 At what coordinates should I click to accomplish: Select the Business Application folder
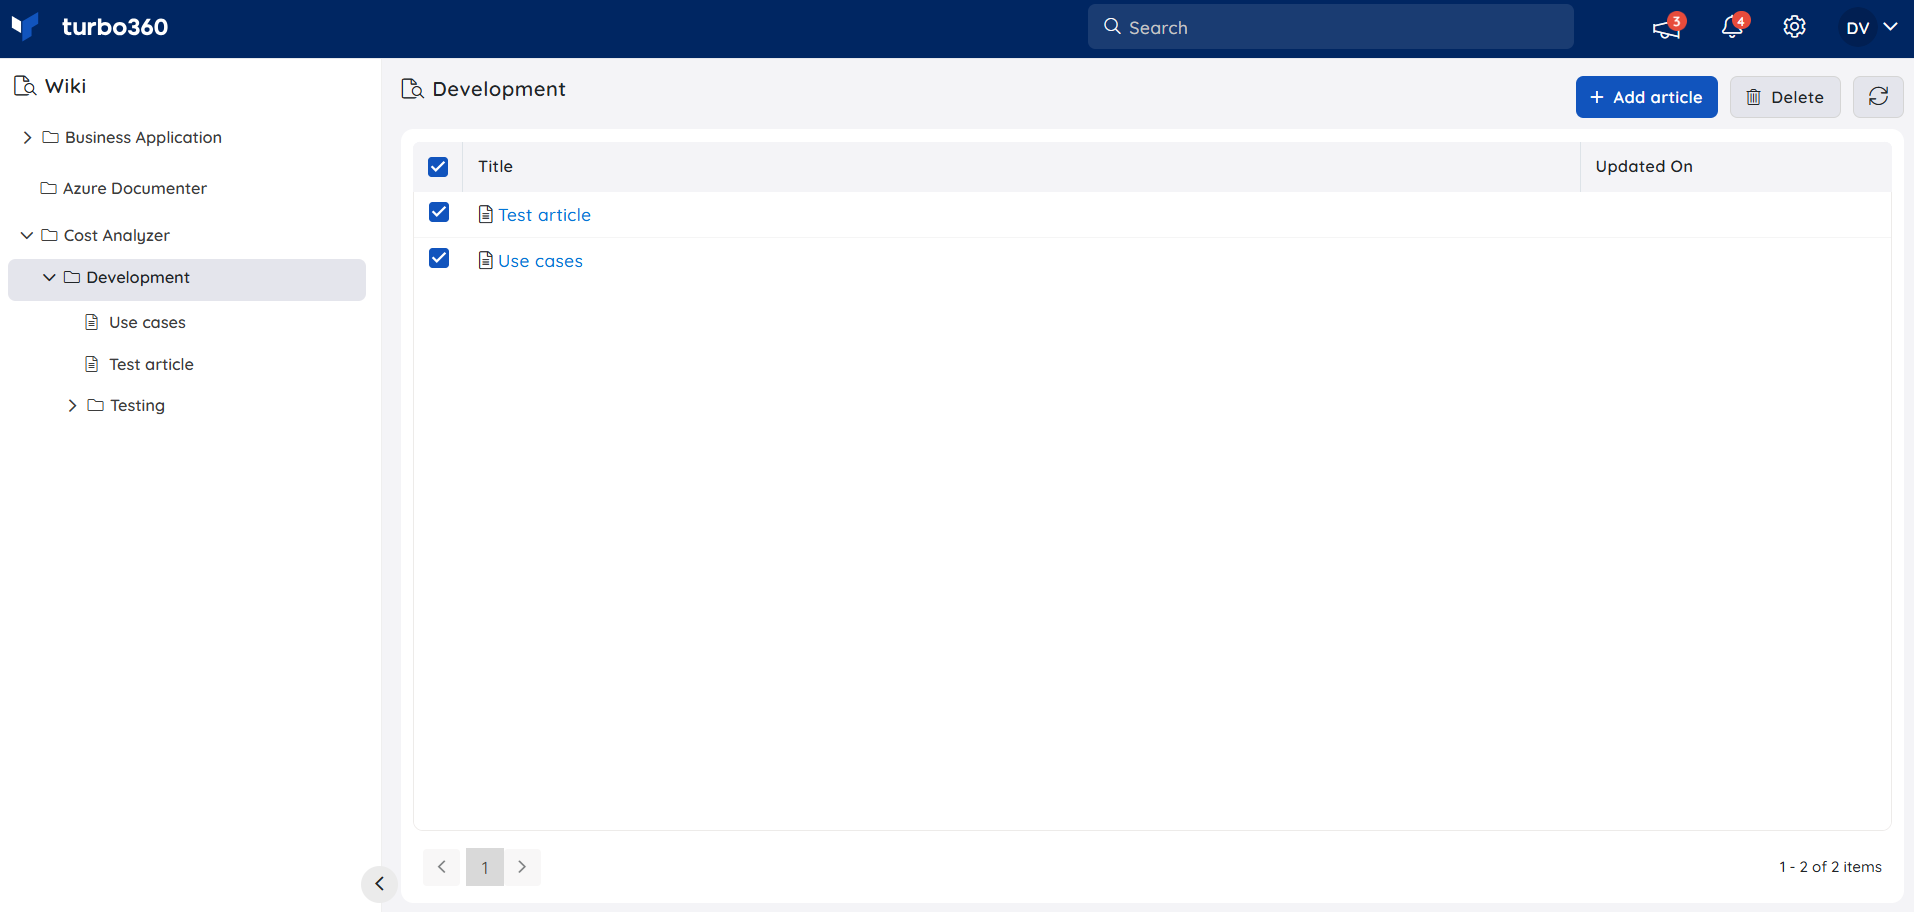(143, 137)
